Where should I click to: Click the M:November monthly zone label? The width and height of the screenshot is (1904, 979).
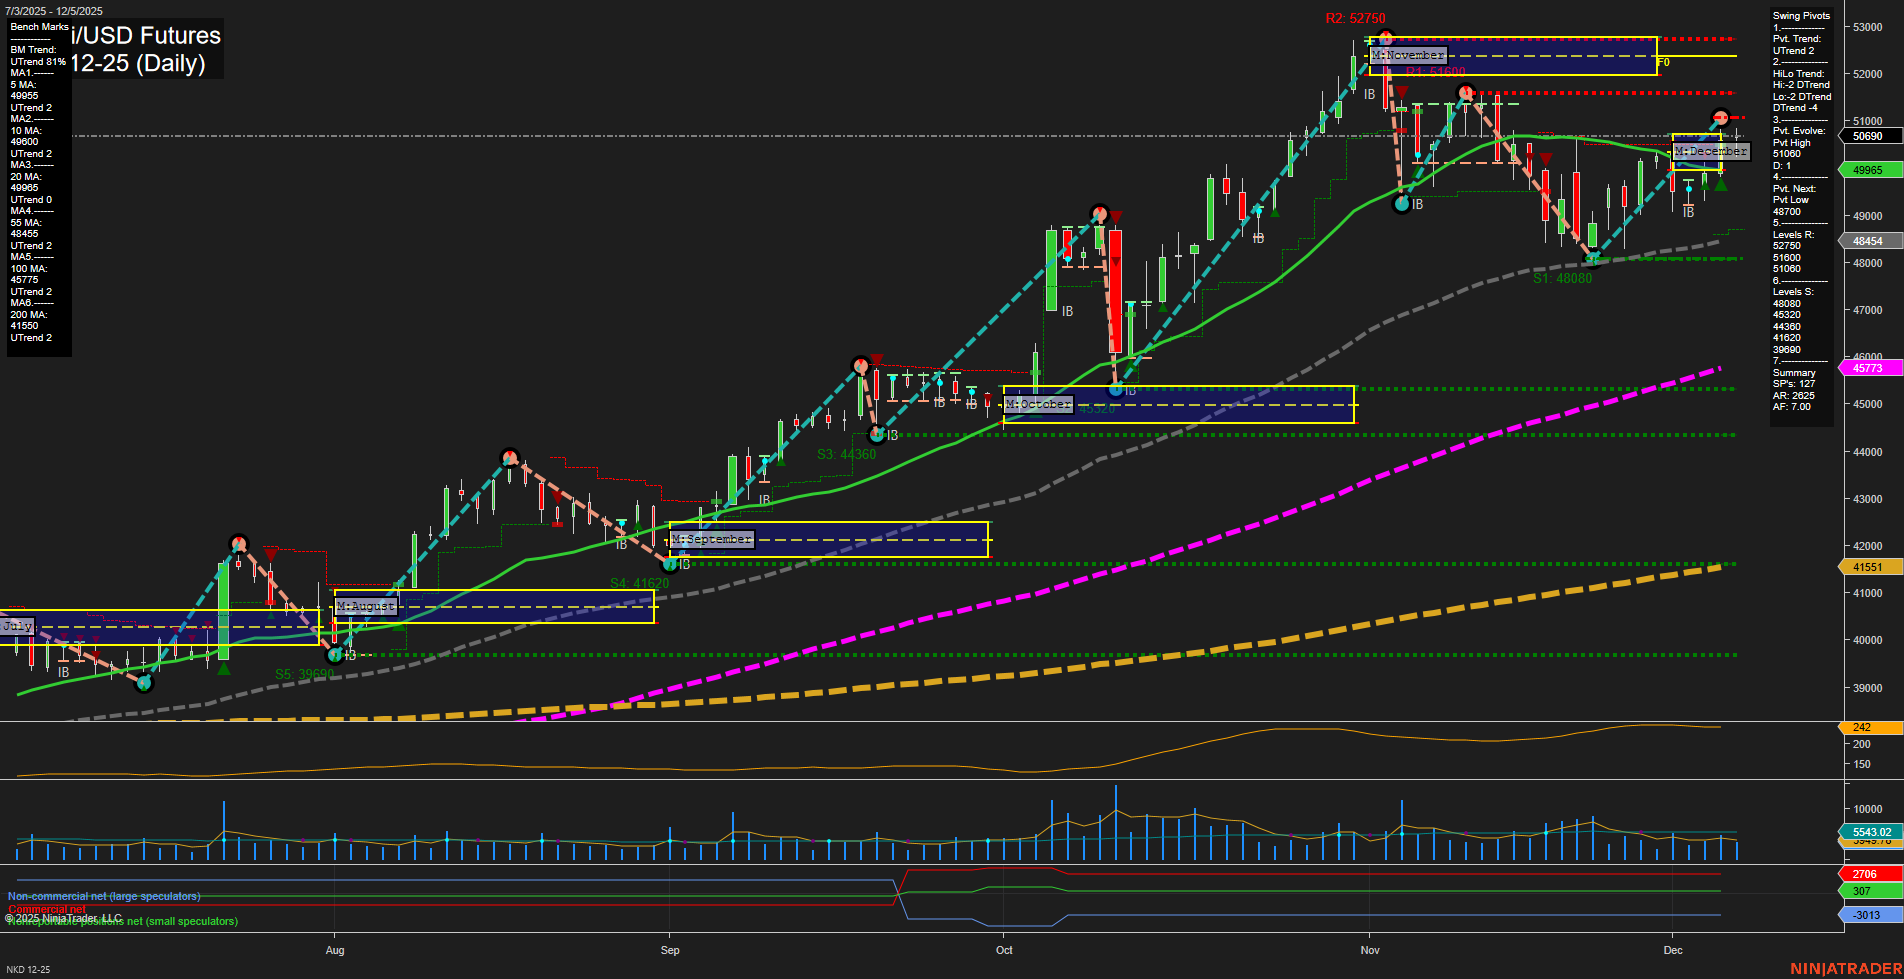pyautogui.click(x=1408, y=55)
